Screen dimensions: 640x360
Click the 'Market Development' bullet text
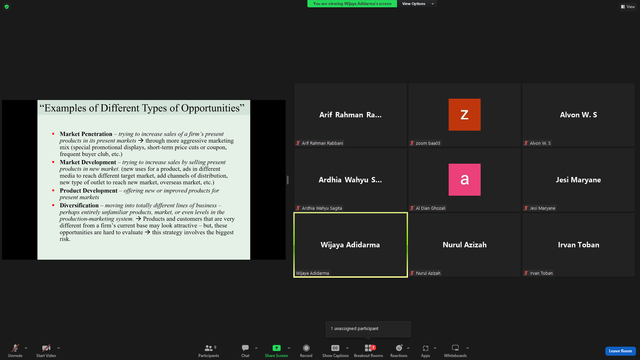pyautogui.click(x=88, y=162)
